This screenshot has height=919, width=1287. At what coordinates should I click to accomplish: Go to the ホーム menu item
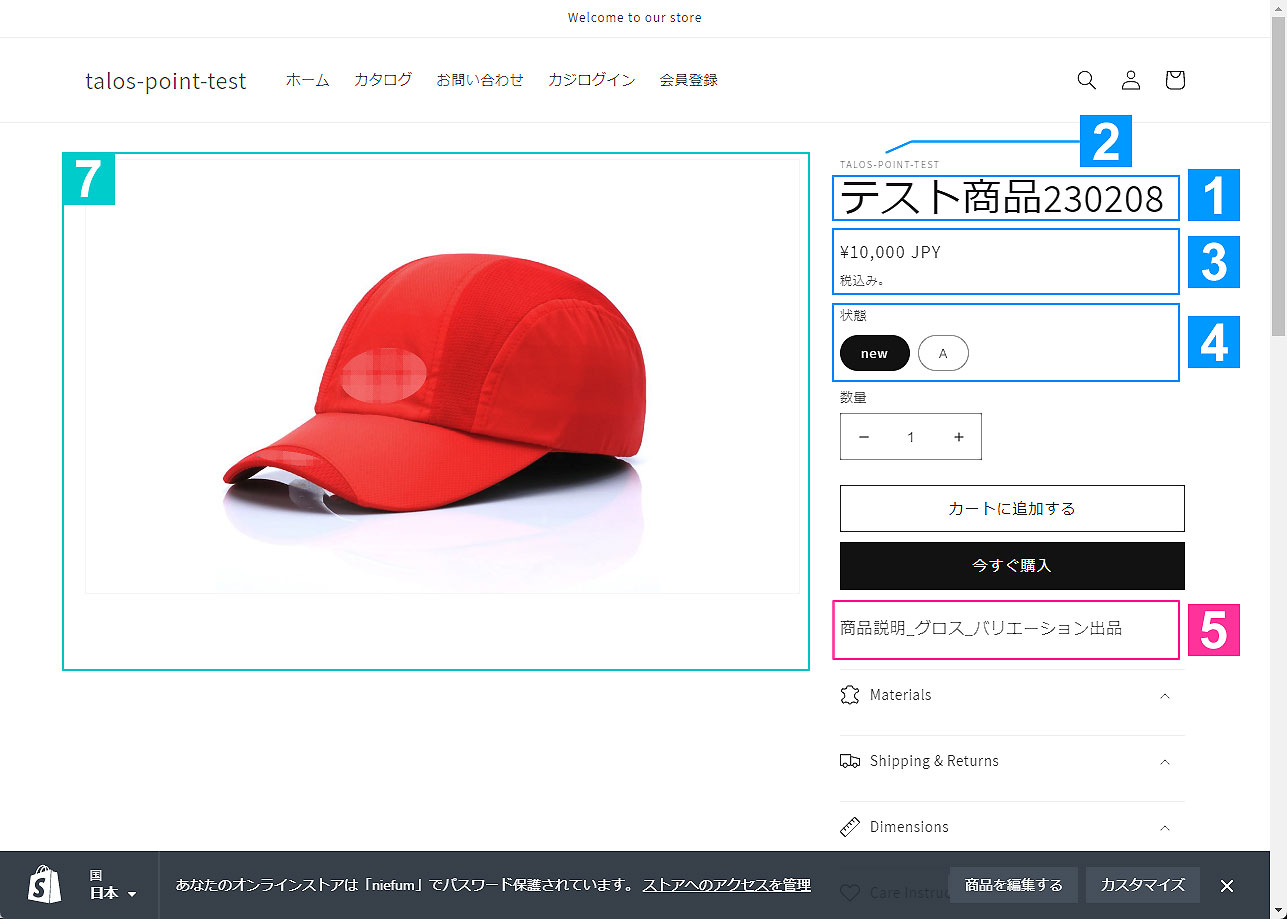coord(308,80)
